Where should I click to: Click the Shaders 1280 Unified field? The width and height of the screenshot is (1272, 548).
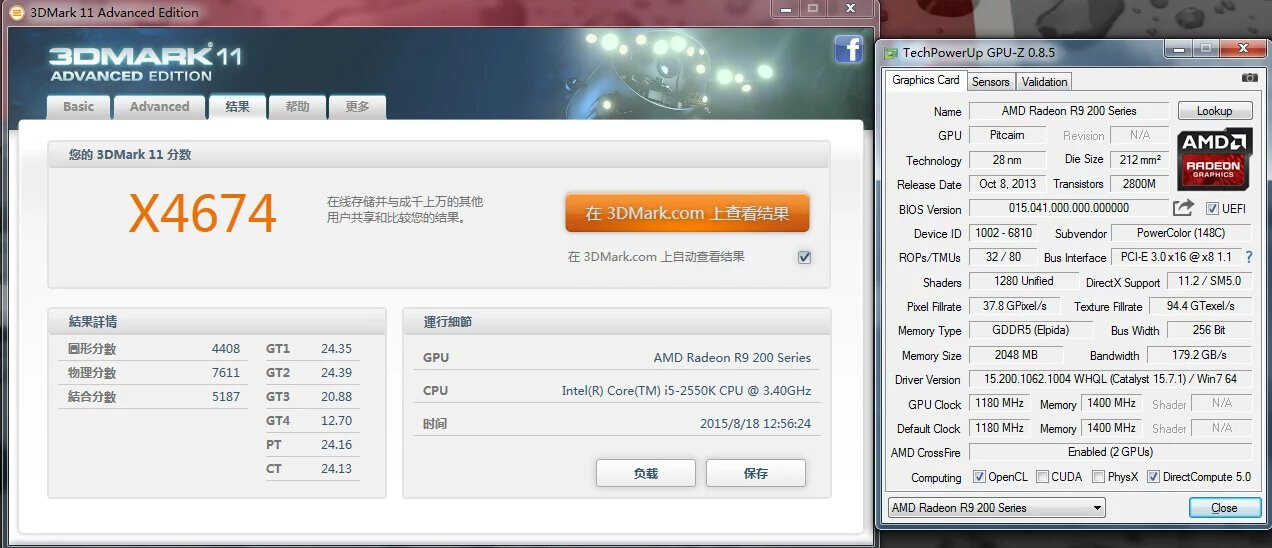[1023, 282]
